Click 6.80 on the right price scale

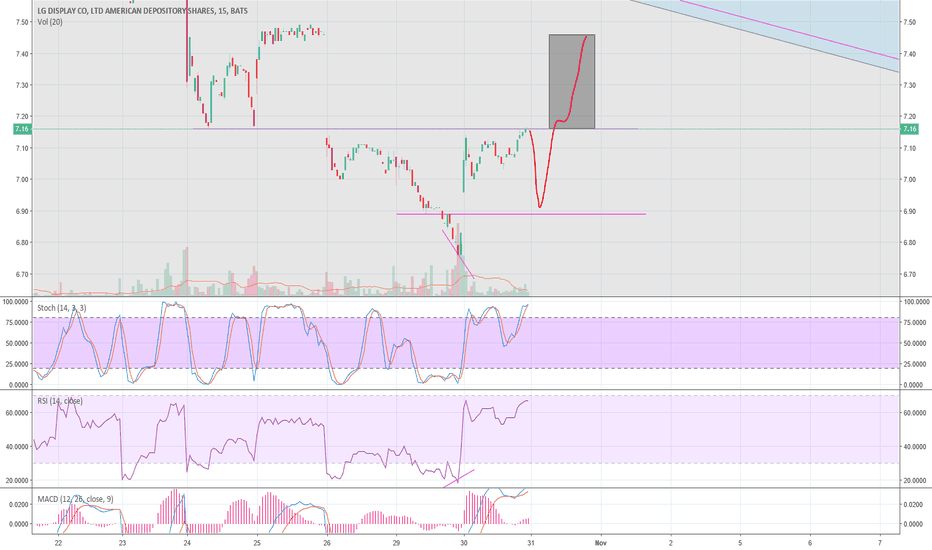(909, 243)
